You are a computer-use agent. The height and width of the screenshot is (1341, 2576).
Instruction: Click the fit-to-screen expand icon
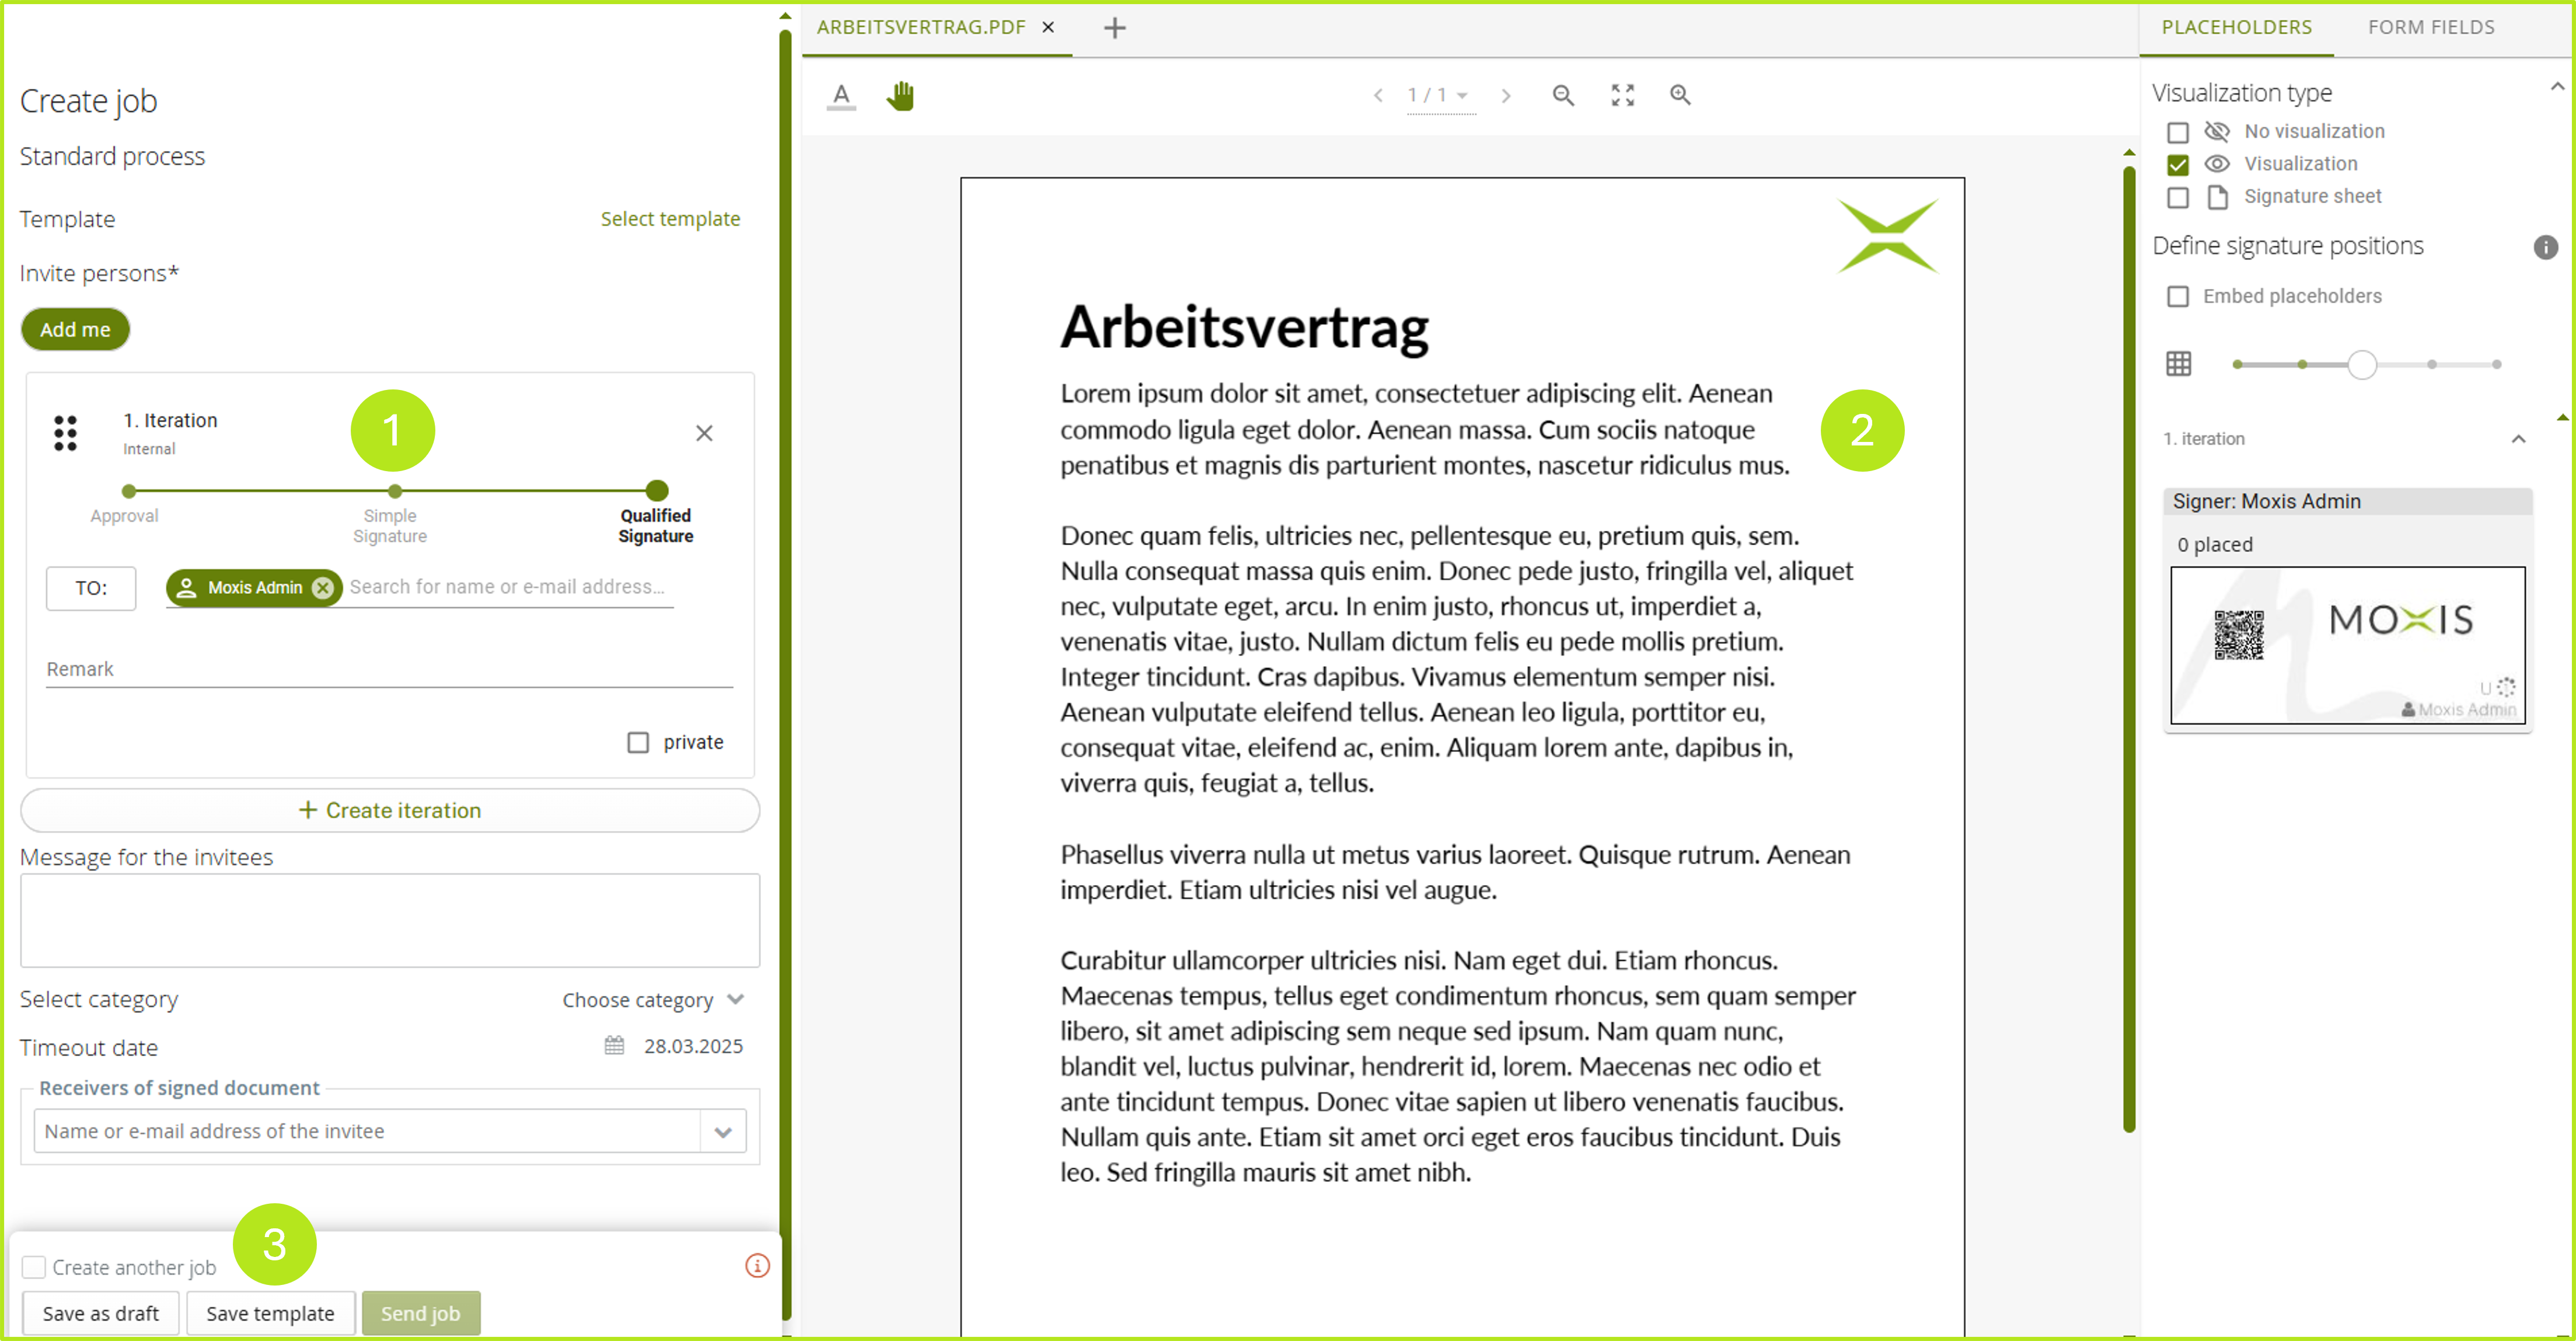click(x=1620, y=94)
